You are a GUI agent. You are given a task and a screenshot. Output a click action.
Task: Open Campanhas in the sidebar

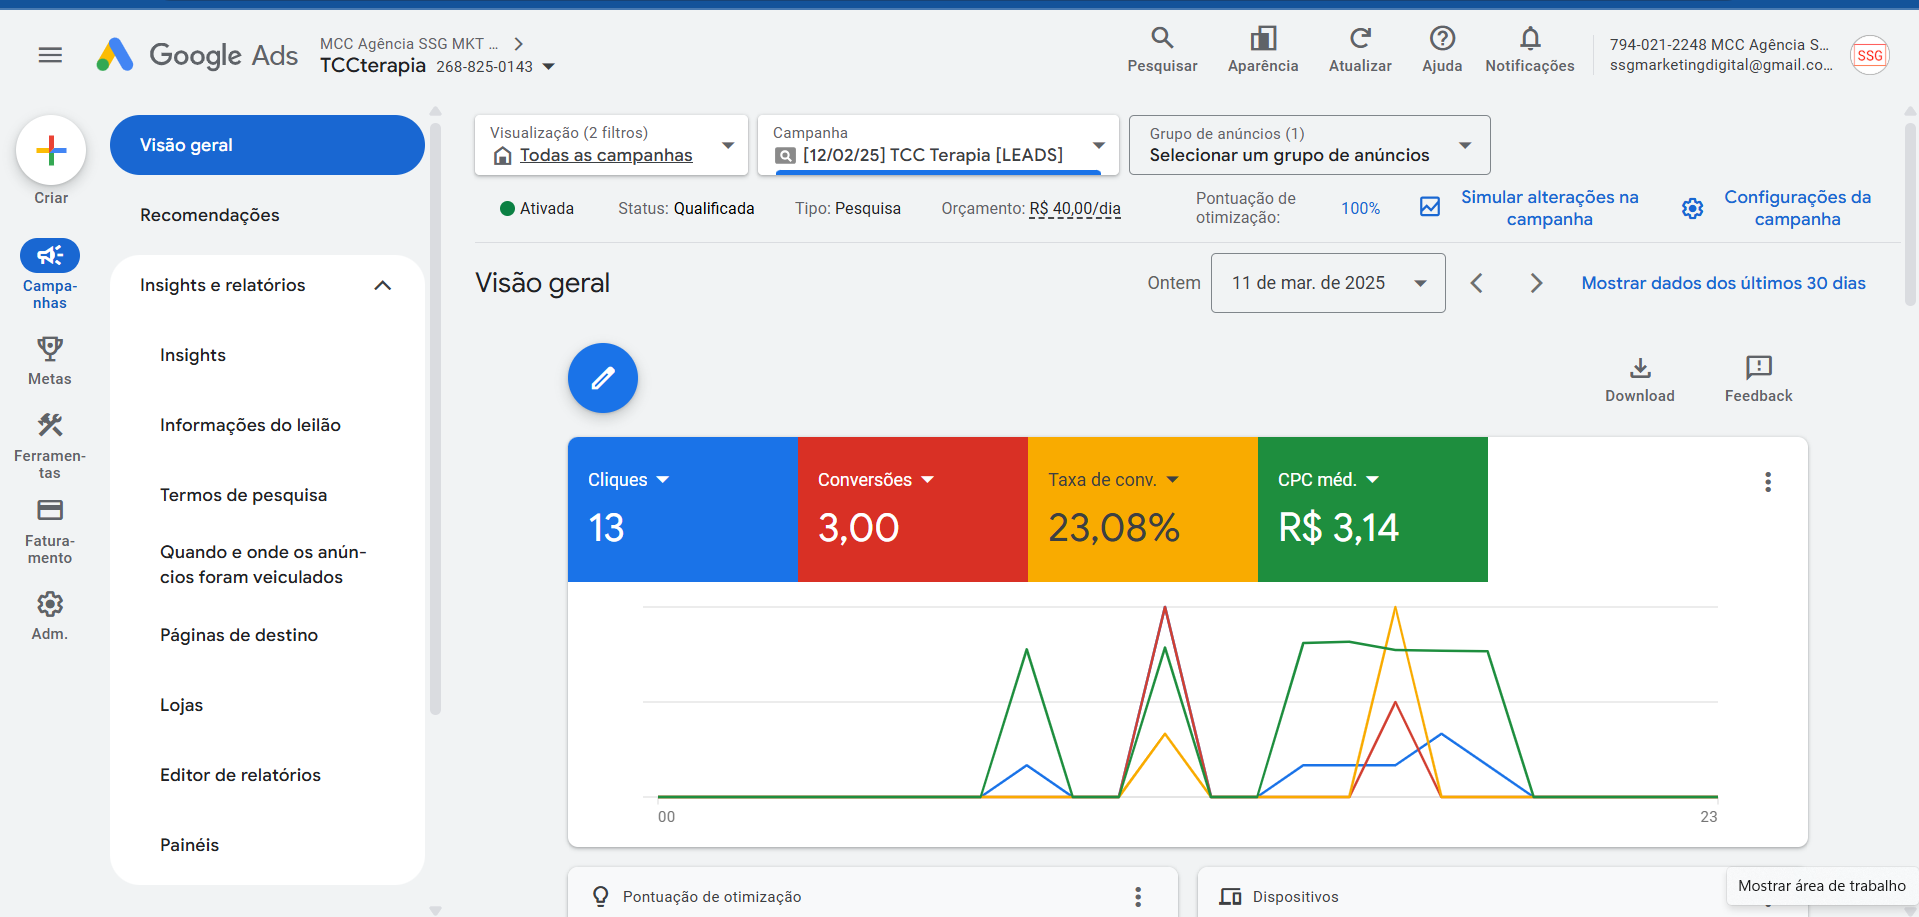tap(50, 275)
